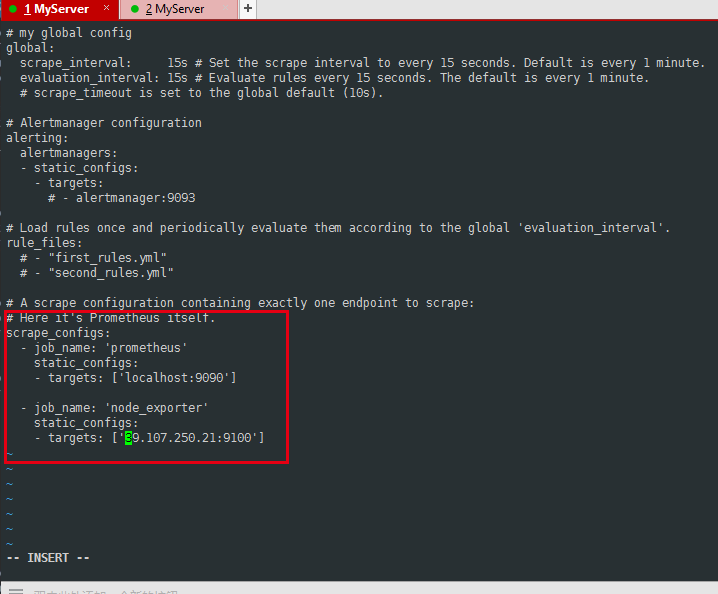Image resolution: width=718 pixels, height=594 pixels.
Task: Click the '-- INSERT --' mode indicator
Action: [48, 558]
